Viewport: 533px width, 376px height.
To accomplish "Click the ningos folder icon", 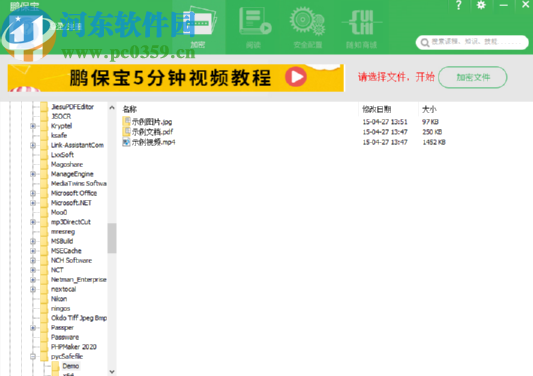I will pyautogui.click(x=44, y=308).
